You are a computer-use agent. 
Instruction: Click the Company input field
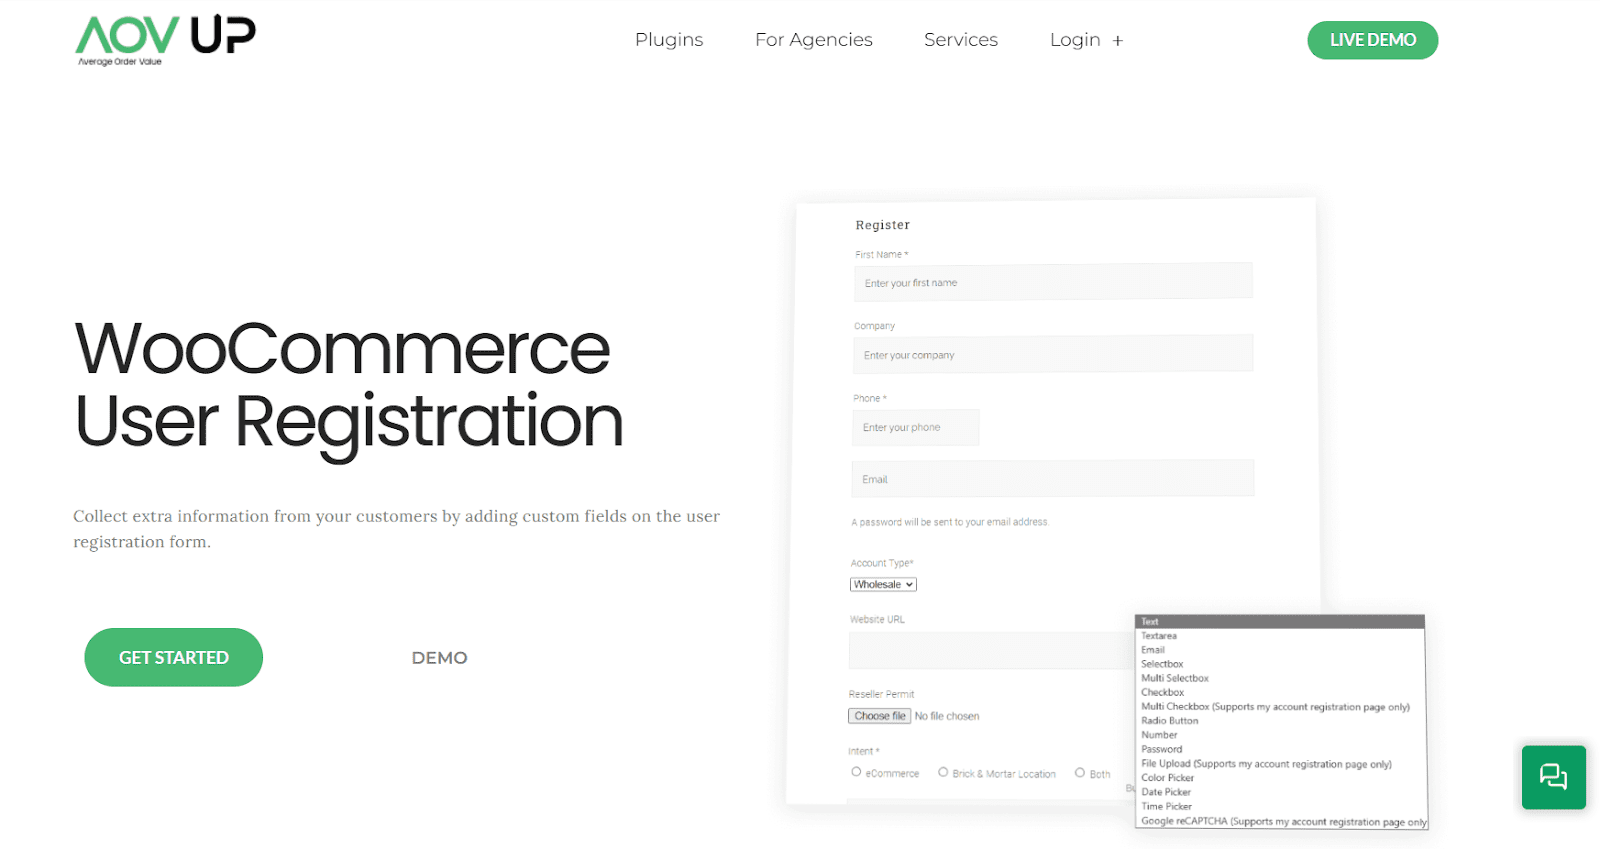(x=1052, y=354)
